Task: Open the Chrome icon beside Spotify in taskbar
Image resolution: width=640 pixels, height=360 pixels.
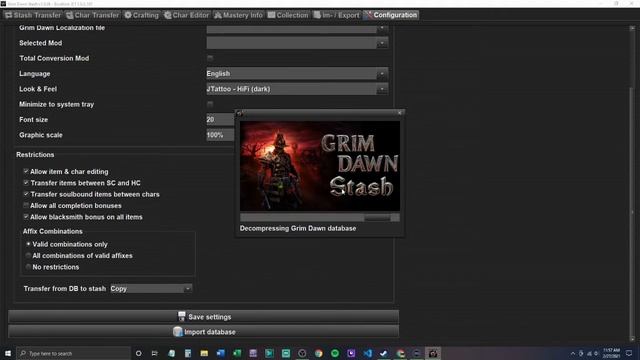Action: pos(318,353)
